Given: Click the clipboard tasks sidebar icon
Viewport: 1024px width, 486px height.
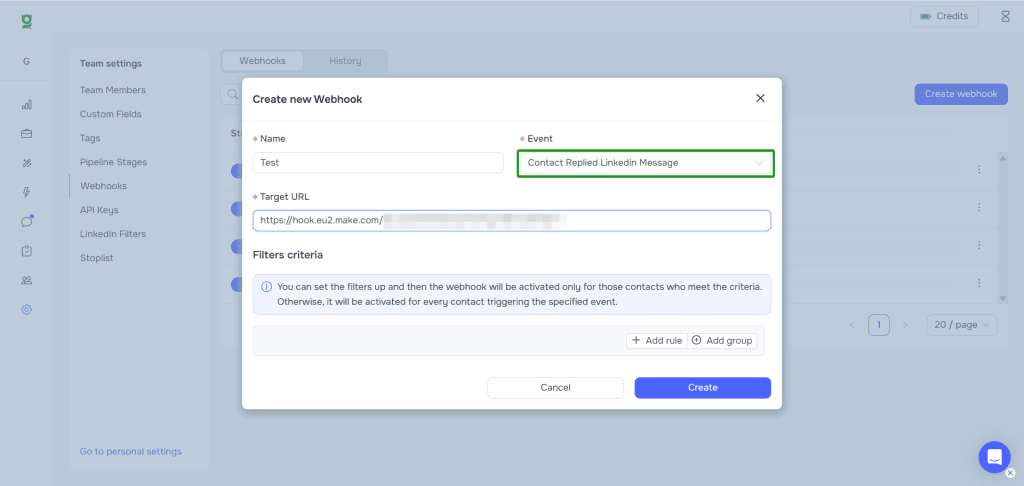Looking at the screenshot, I should [27, 251].
